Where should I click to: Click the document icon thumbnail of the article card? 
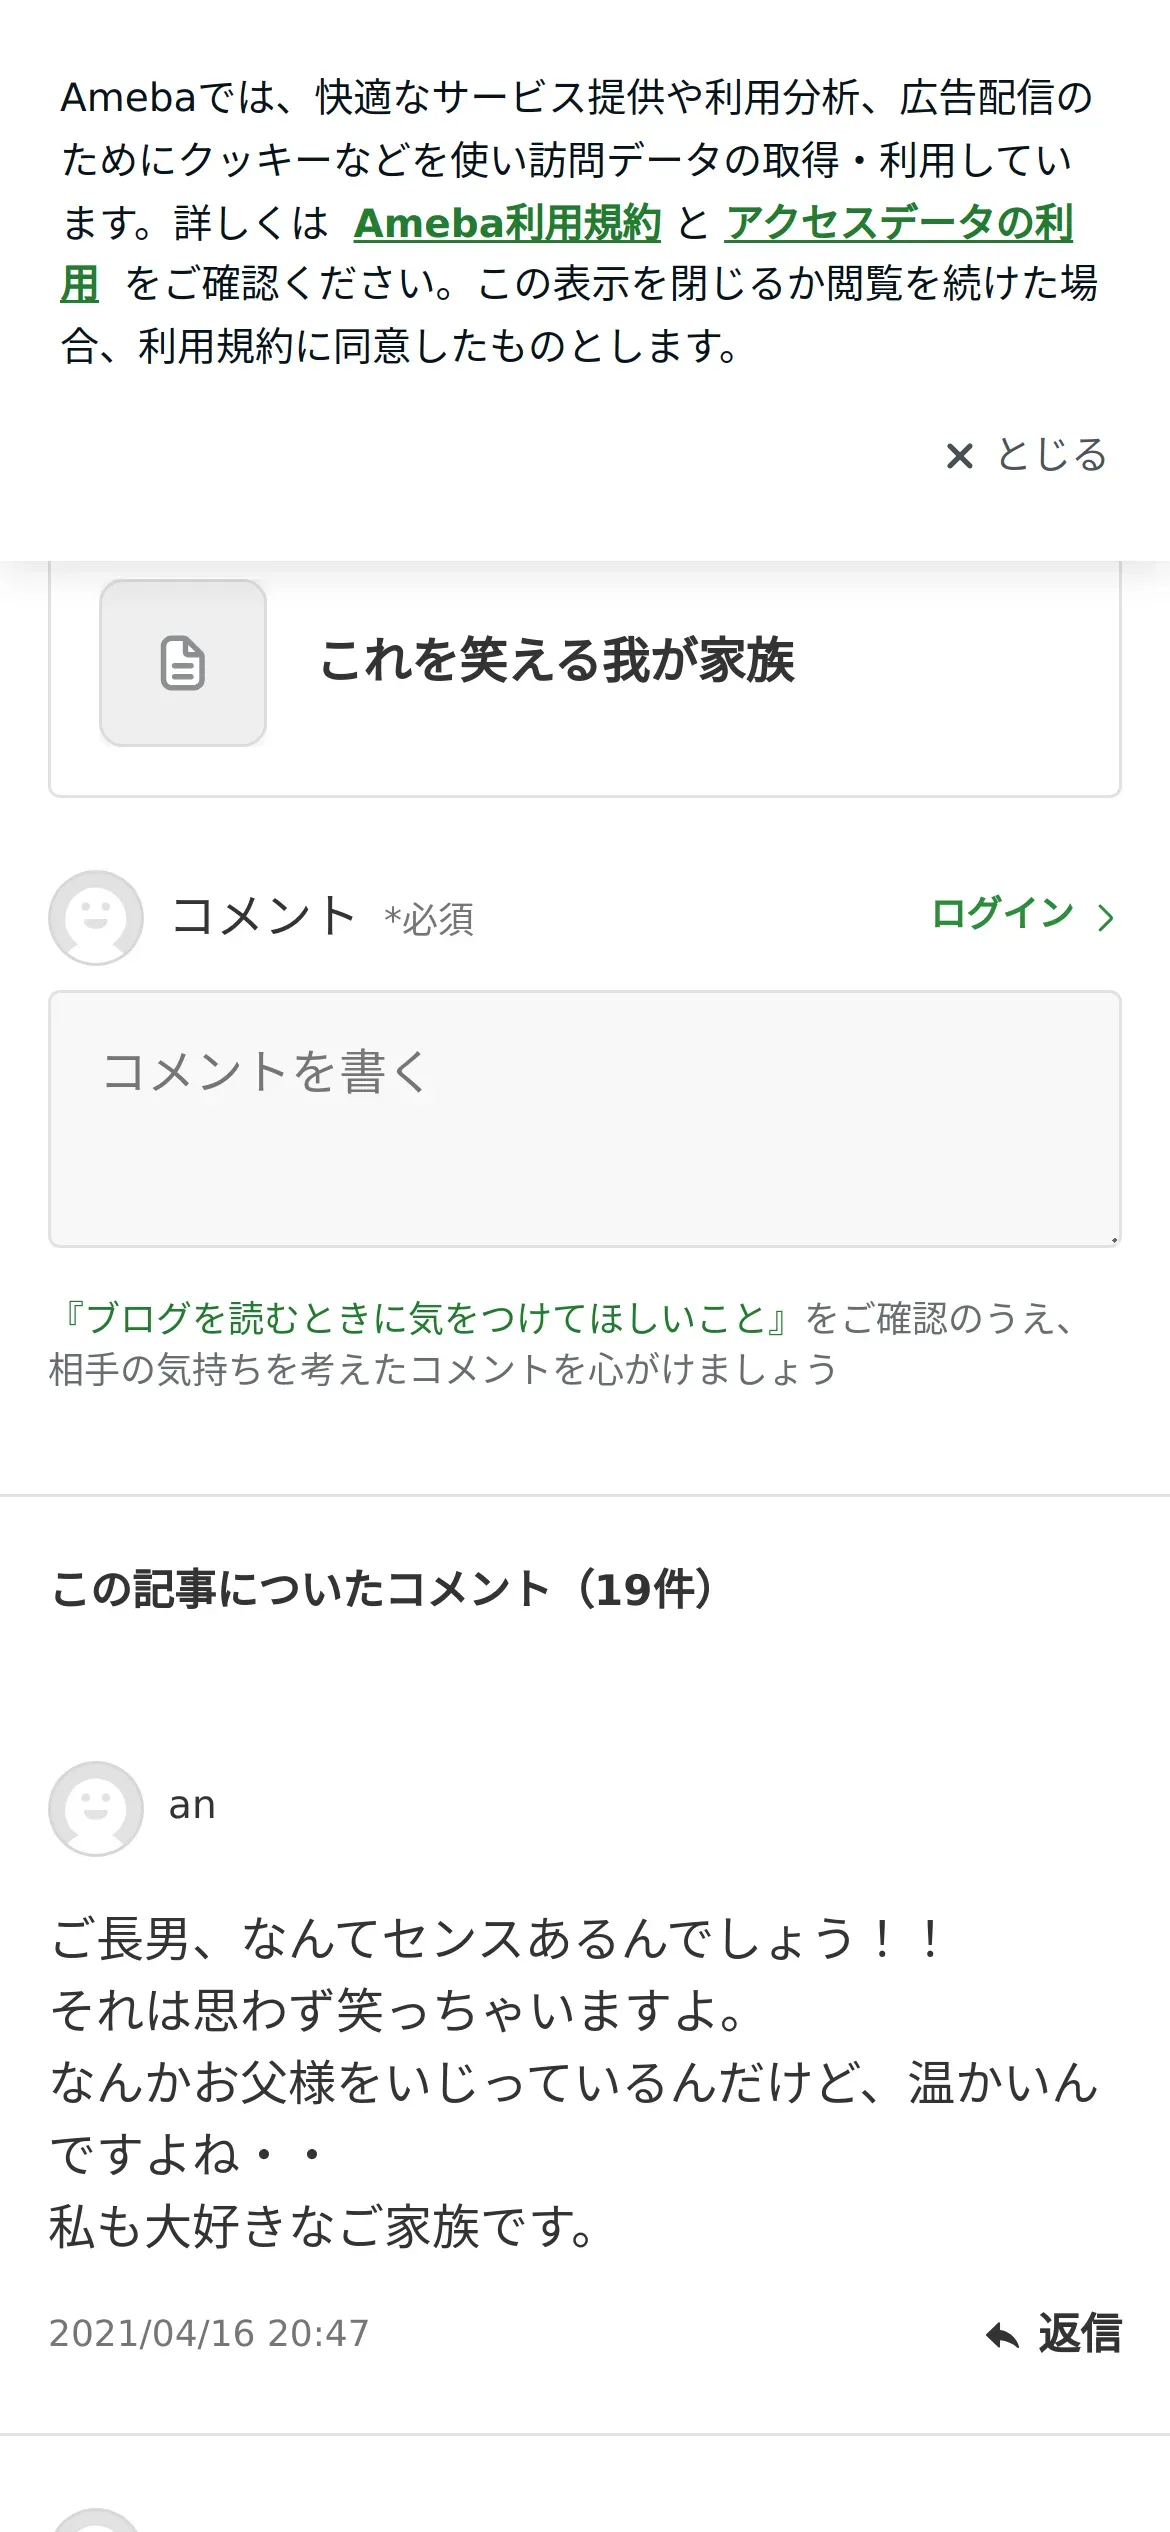pos(183,663)
